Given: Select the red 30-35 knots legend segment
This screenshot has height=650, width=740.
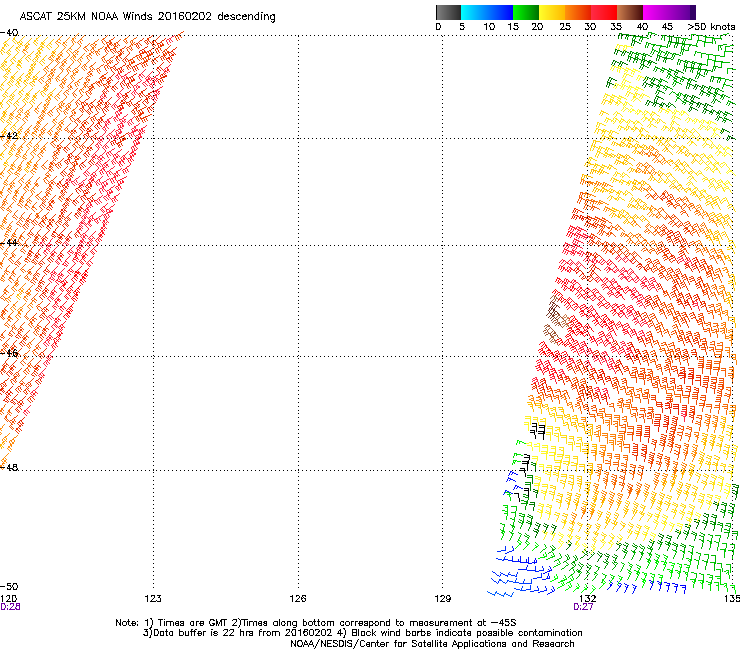Looking at the screenshot, I should point(603,12).
